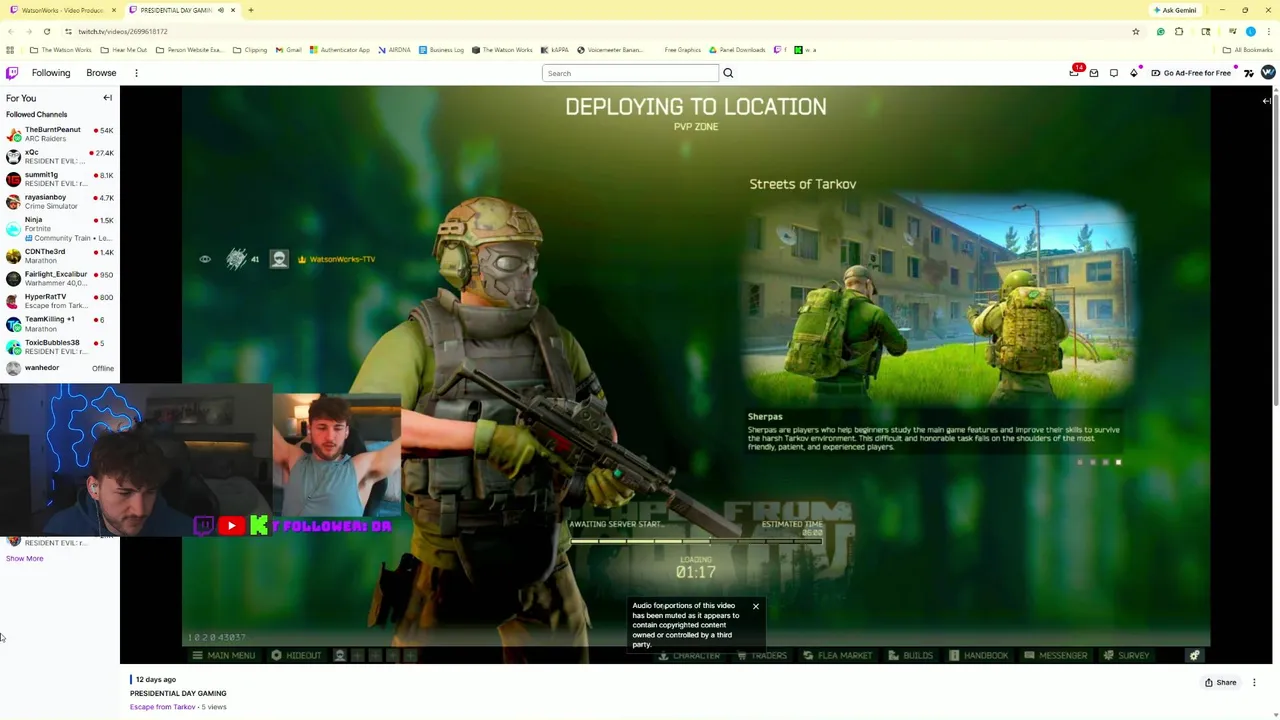Click the address bar URL
The height and width of the screenshot is (720, 1280).
point(123,31)
